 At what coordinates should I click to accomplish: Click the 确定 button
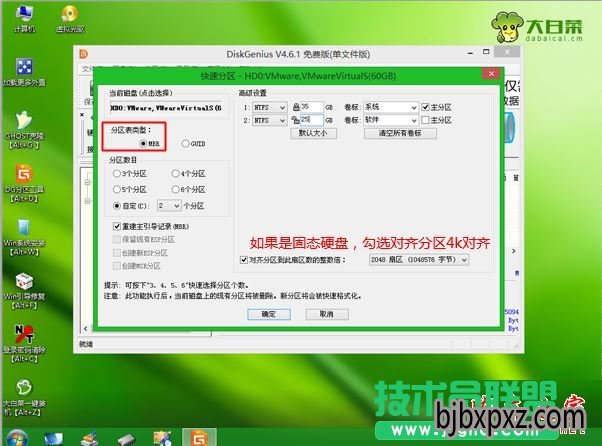[x=269, y=314]
